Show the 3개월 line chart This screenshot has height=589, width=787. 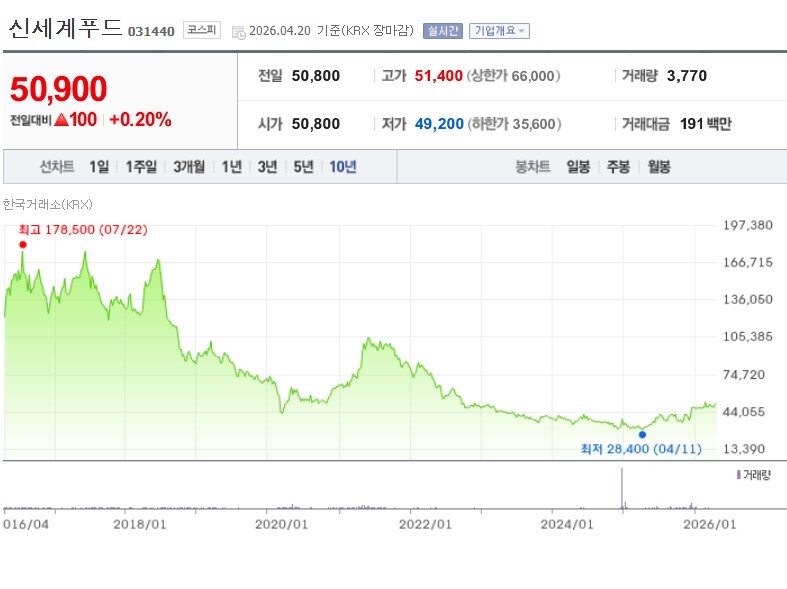point(188,167)
